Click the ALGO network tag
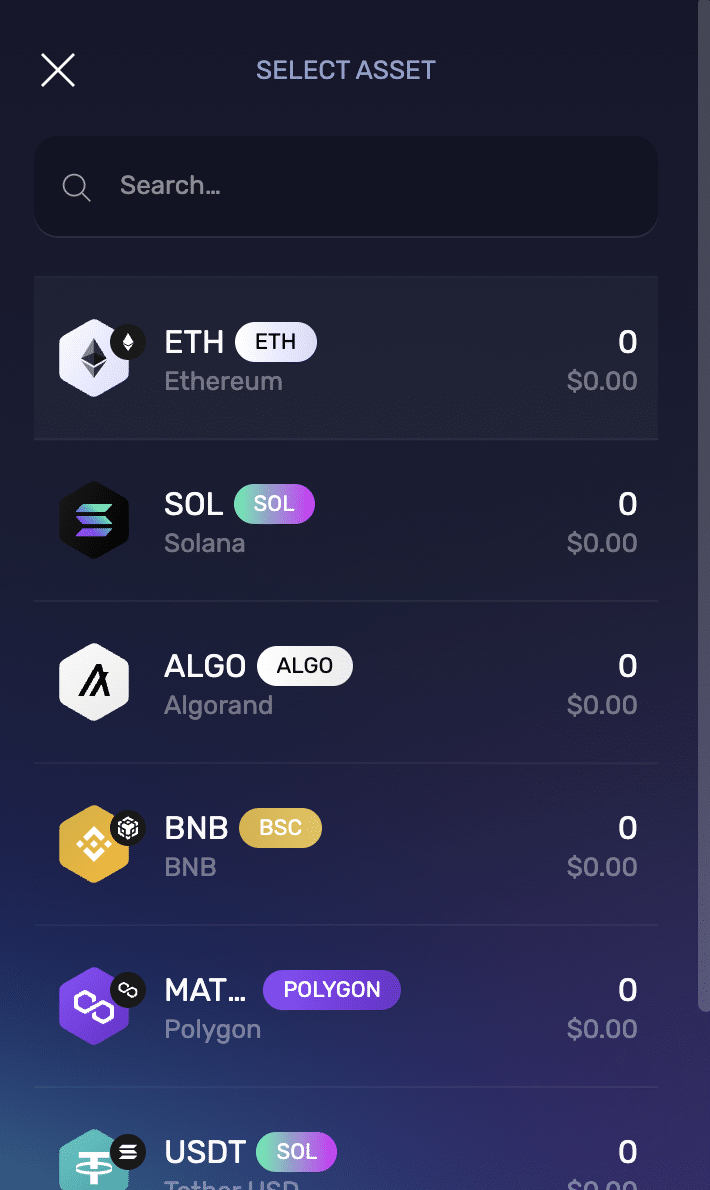This screenshot has width=710, height=1190. pos(305,666)
